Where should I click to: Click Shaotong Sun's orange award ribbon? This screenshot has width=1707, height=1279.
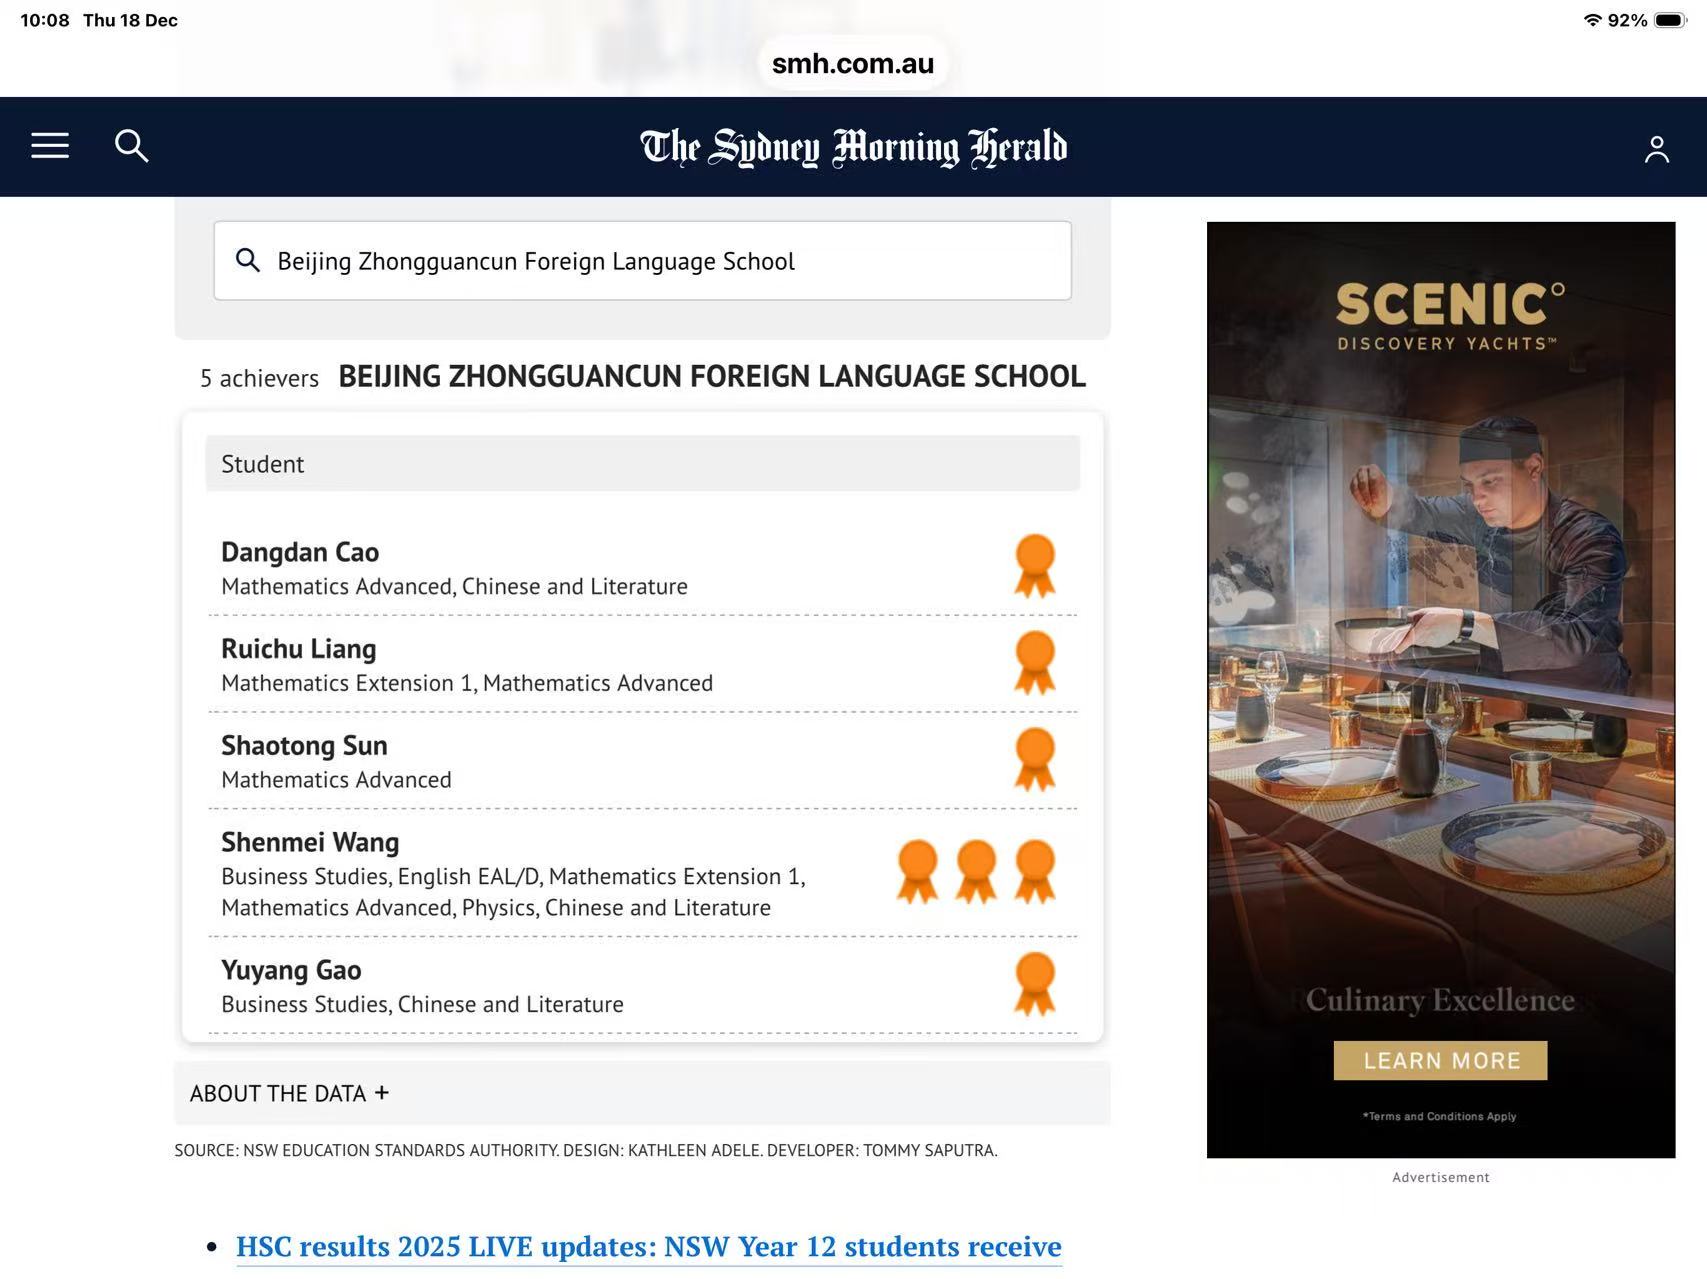point(1034,760)
